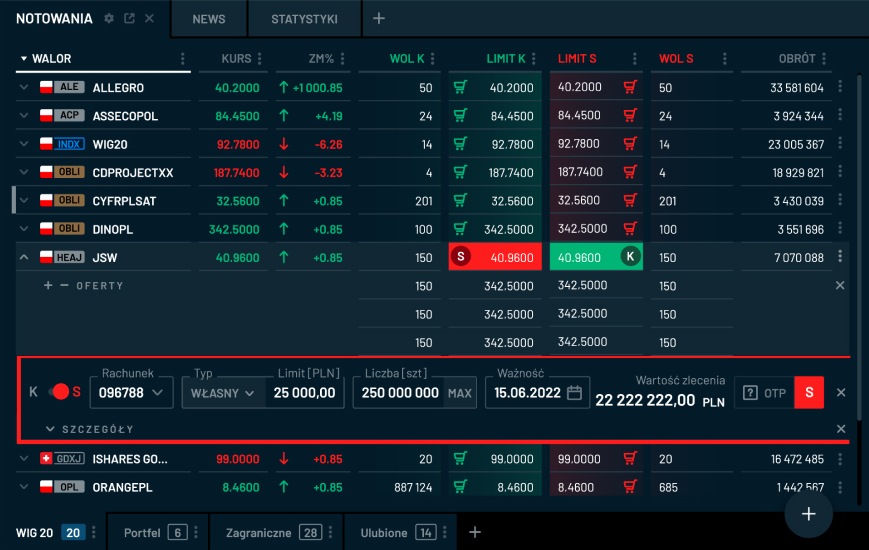Click the green buy cart icon for ALLEGRO

click(x=460, y=88)
